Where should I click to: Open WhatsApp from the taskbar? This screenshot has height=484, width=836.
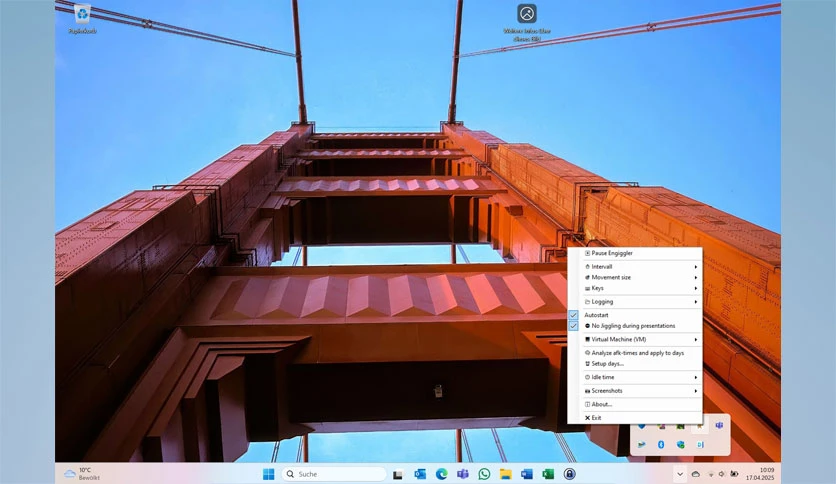pyautogui.click(x=484, y=474)
